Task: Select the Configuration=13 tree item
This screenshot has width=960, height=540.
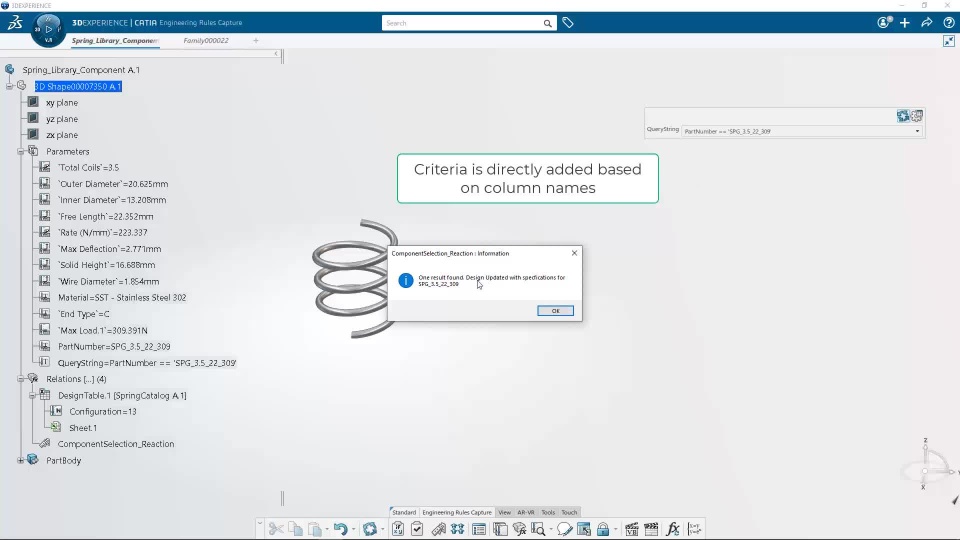Action: coord(103,411)
